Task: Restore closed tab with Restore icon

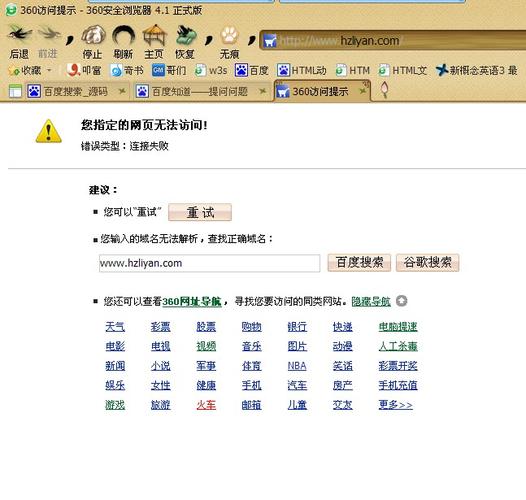Action: tap(186, 35)
